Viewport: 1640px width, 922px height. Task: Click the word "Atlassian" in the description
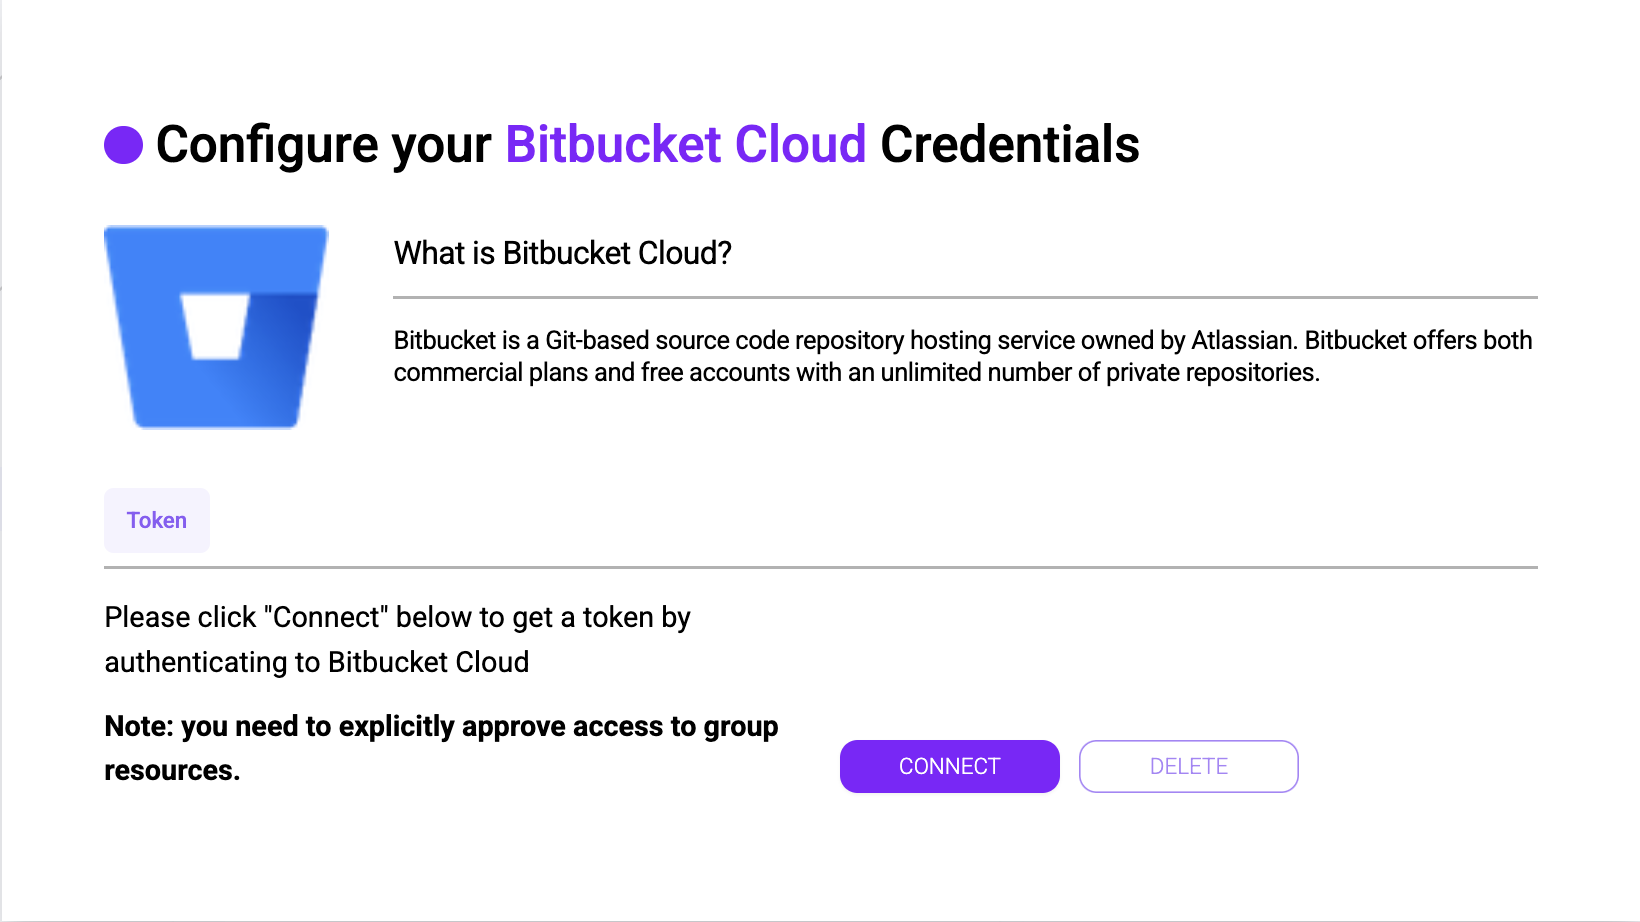tap(1243, 340)
